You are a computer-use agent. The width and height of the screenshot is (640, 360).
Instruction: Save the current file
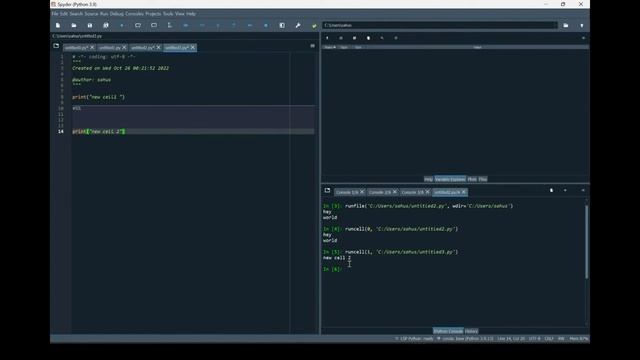[x=90, y=25]
